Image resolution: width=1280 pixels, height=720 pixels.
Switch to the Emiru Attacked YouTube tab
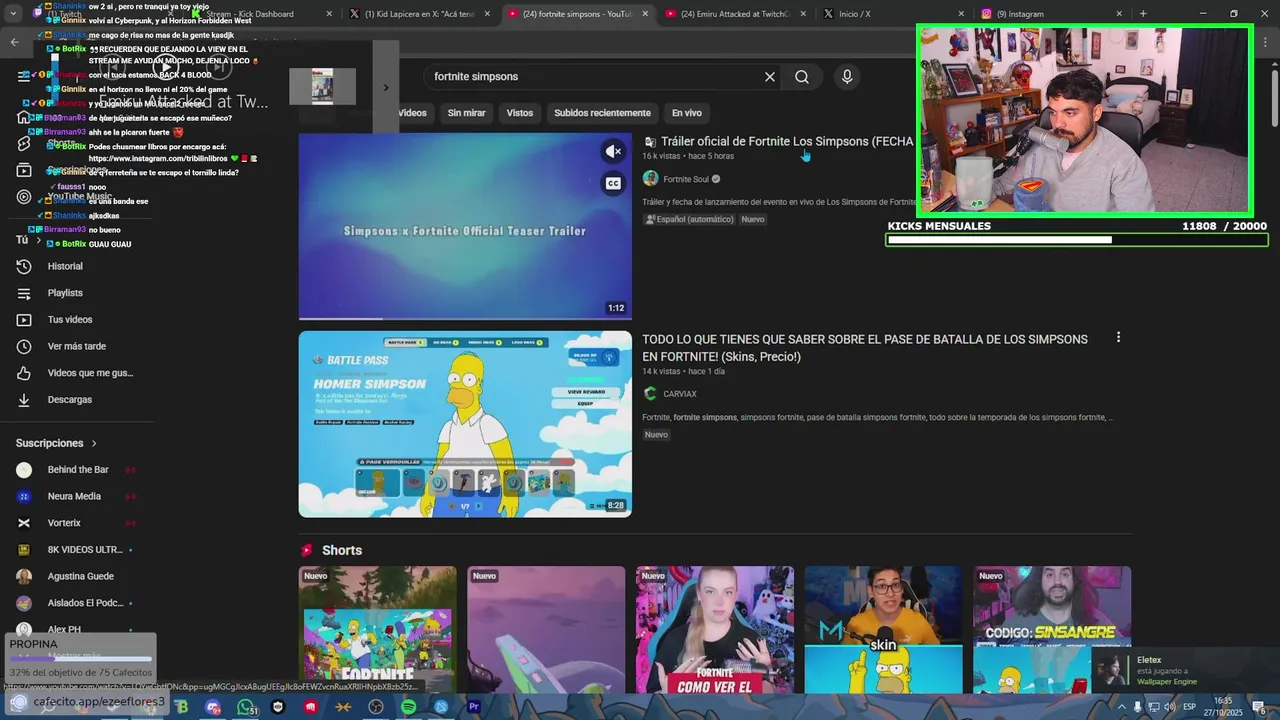(735, 14)
